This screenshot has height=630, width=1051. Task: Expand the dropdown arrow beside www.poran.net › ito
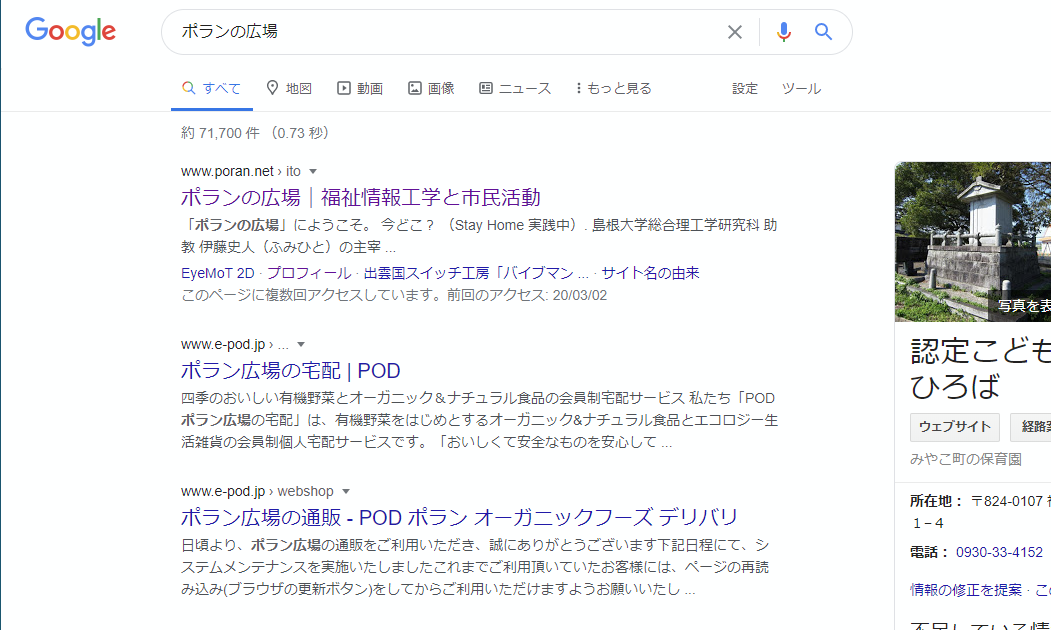tap(312, 172)
